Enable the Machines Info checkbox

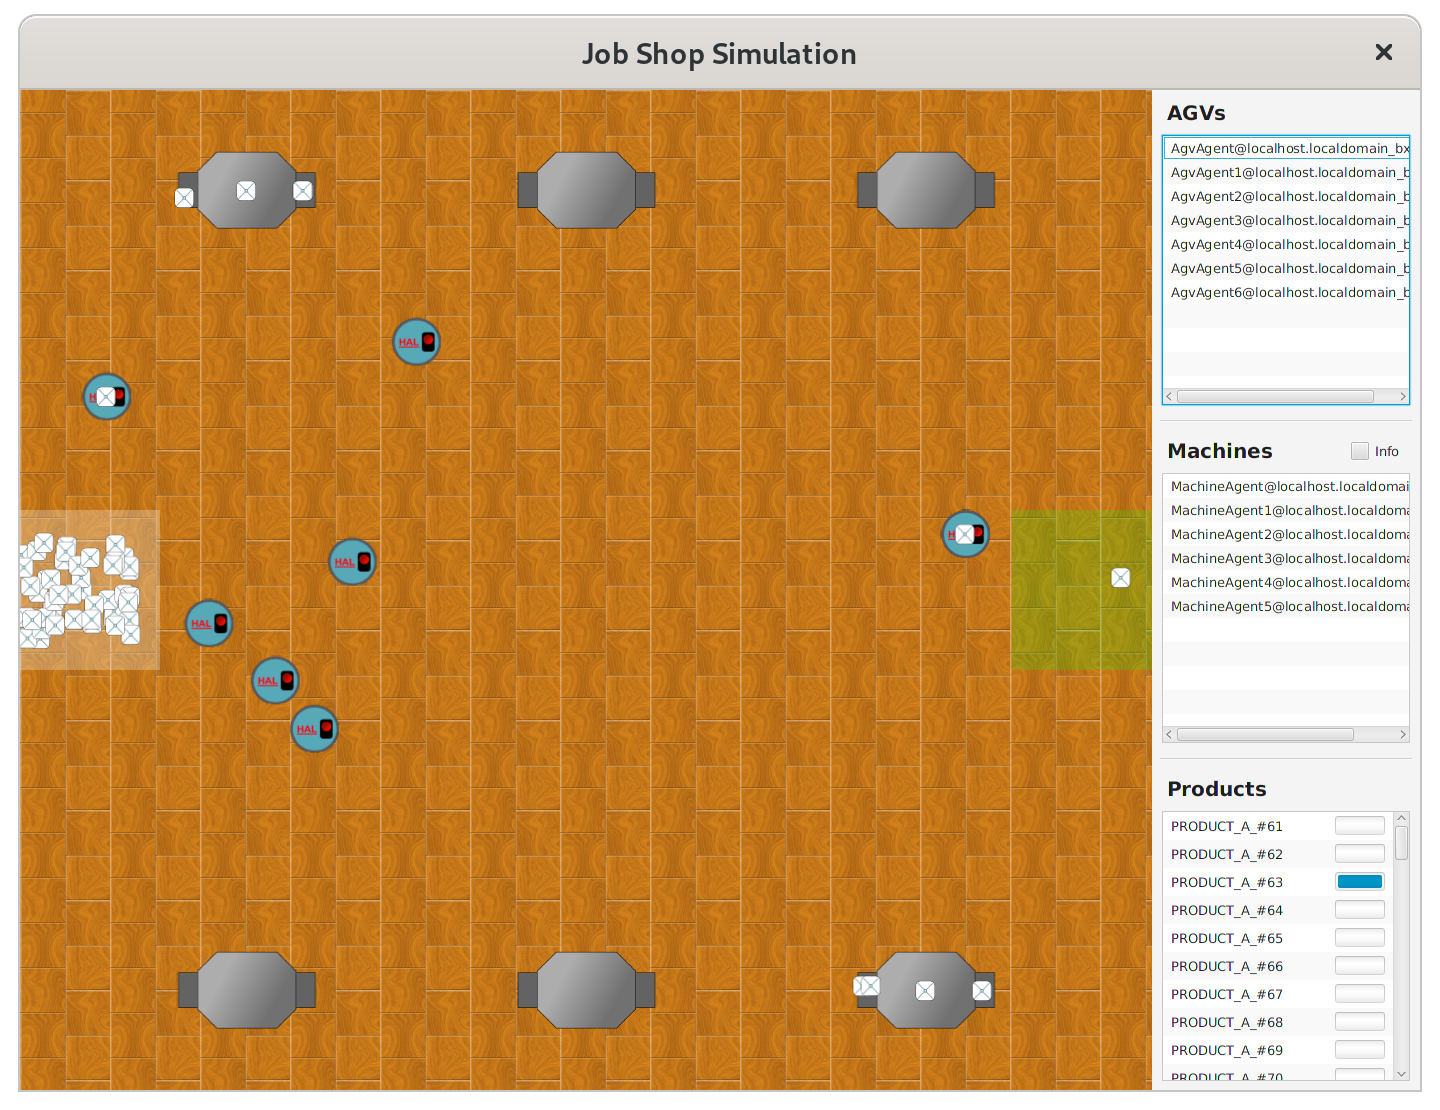[x=1360, y=451]
